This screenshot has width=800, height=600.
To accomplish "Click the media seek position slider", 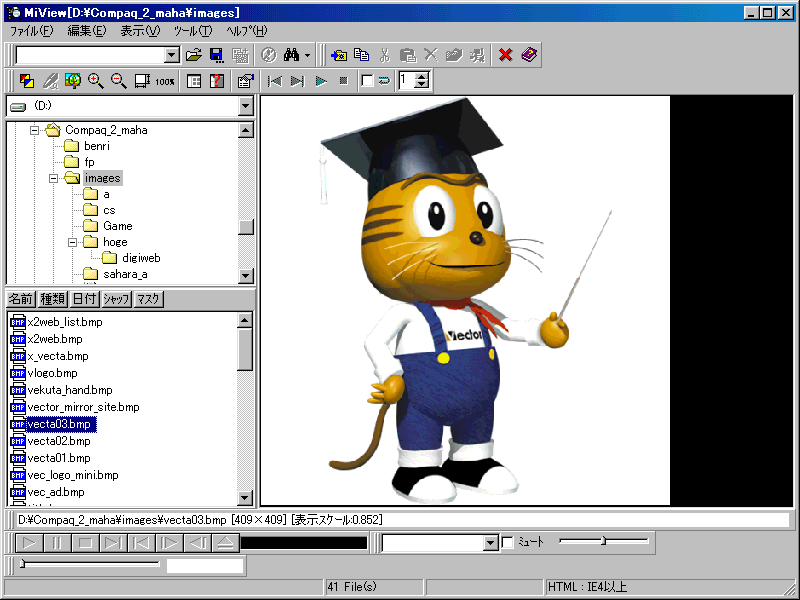I will point(90,564).
